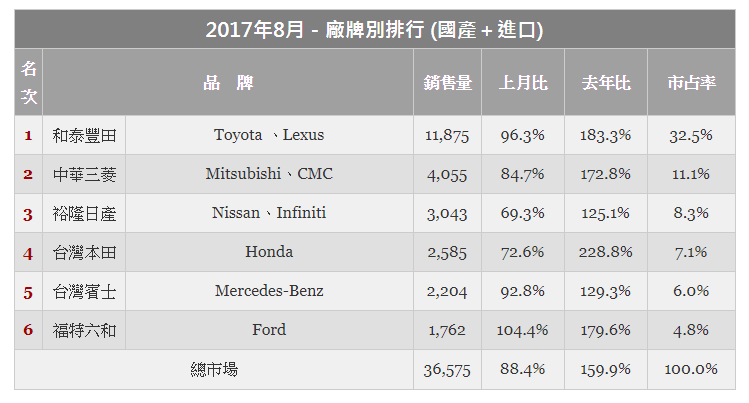Click the Honda brand cell

(x=269, y=252)
